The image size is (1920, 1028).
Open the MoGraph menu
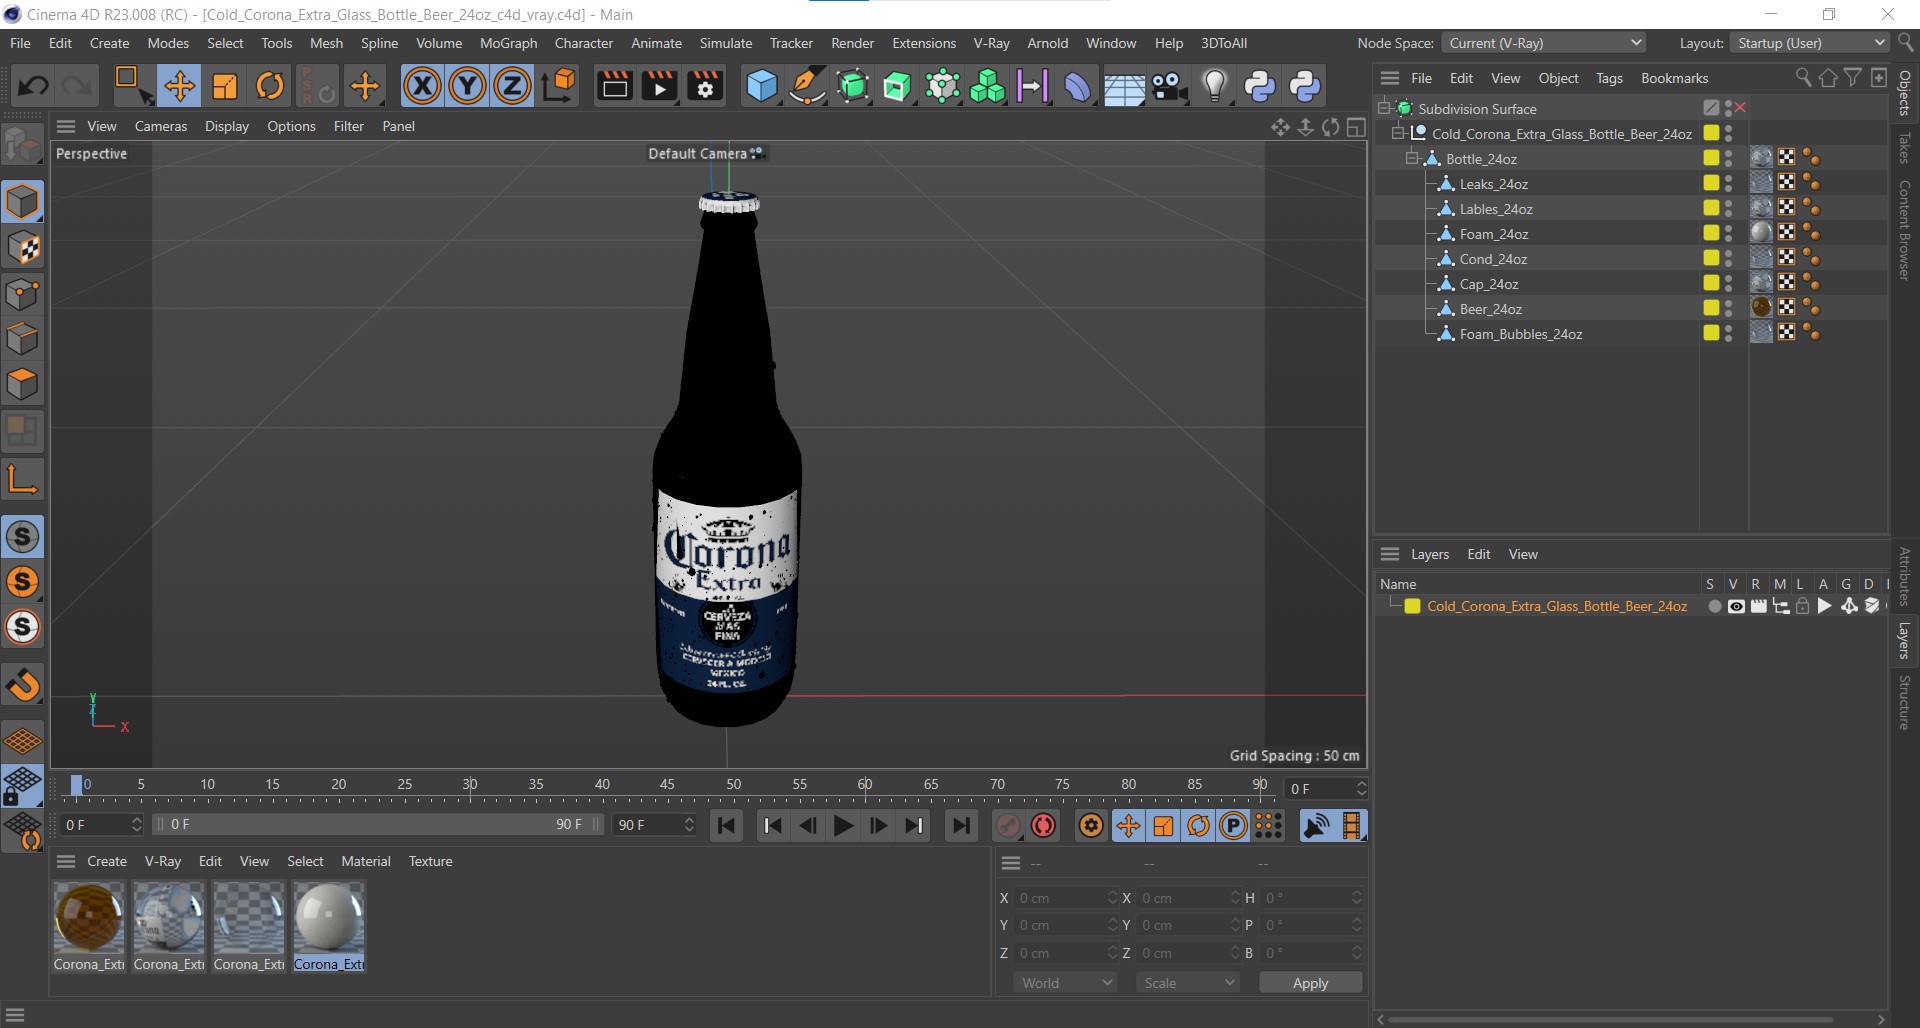(508, 43)
